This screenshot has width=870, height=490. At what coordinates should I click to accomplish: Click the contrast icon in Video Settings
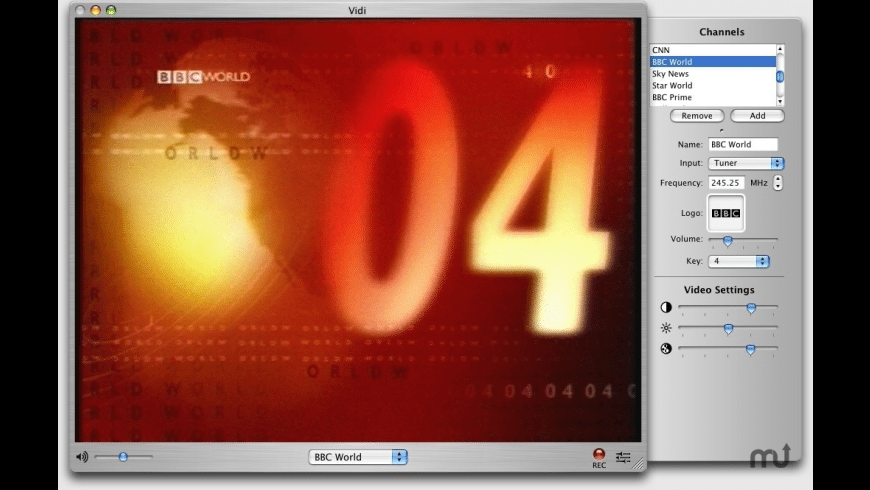click(x=666, y=307)
